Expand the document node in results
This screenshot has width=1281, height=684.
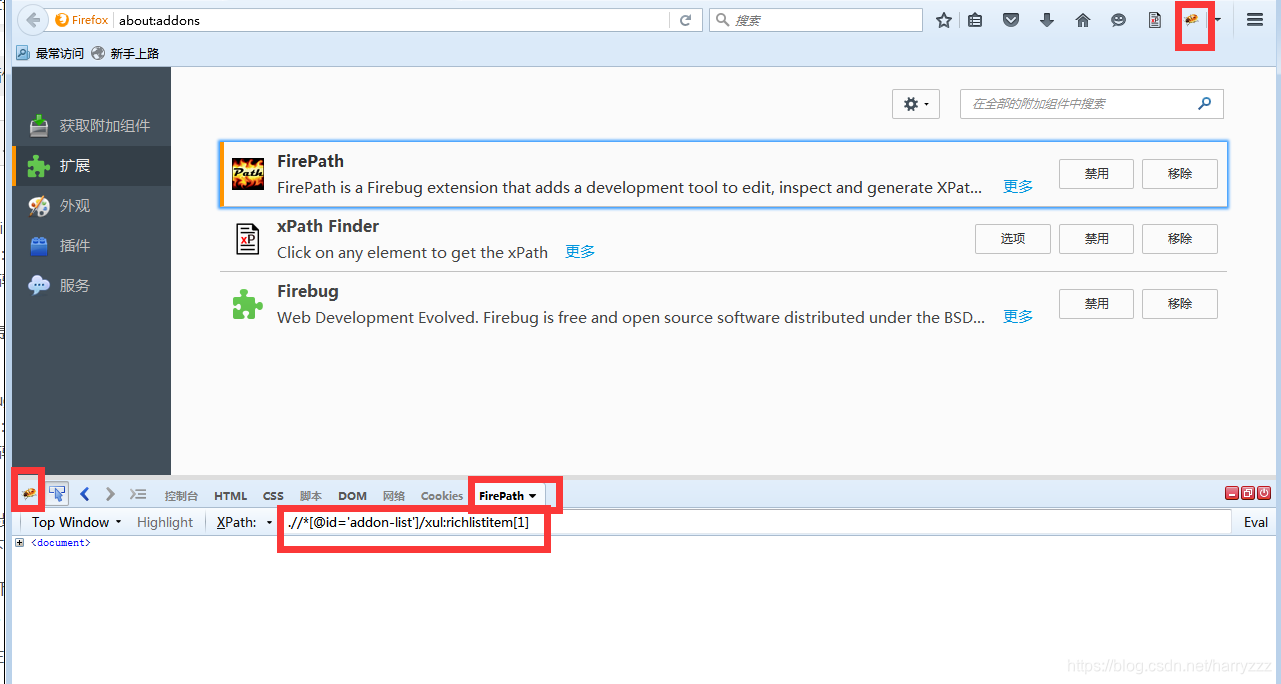19,543
